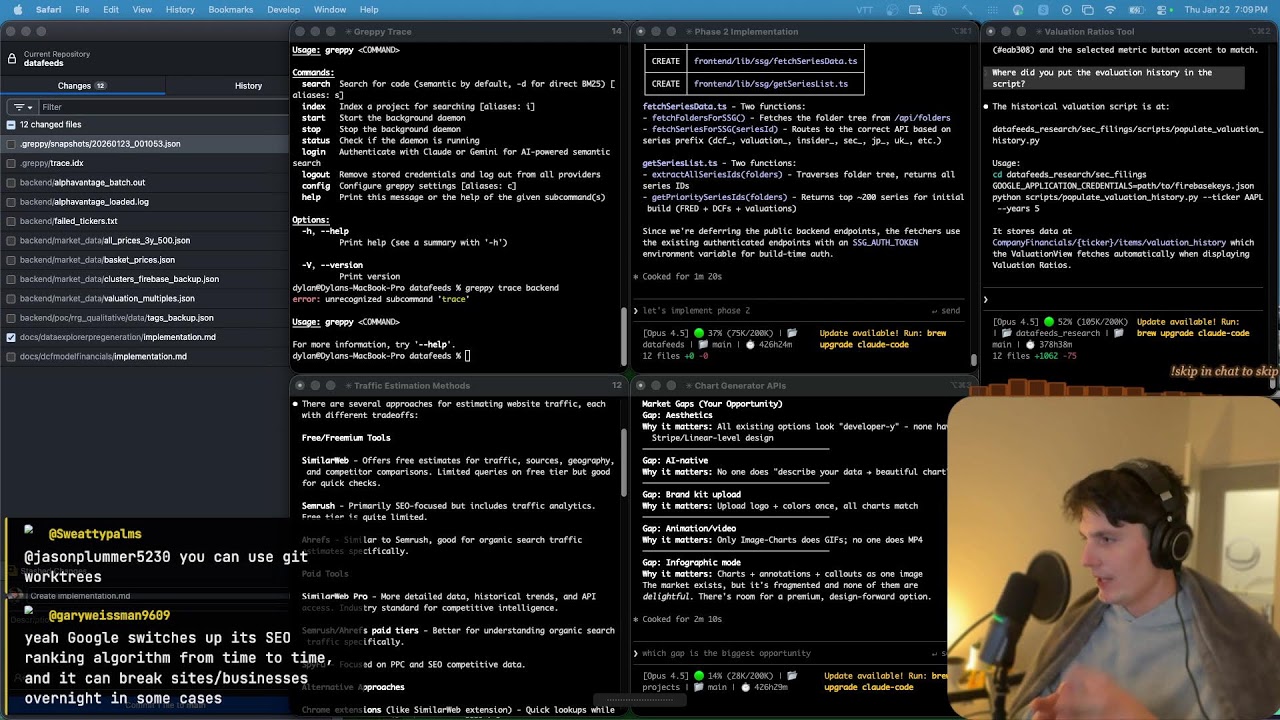Open the Wi-Fi status icon
Viewport: 1280px width, 720px height.
pyautogui.click(x=1110, y=10)
